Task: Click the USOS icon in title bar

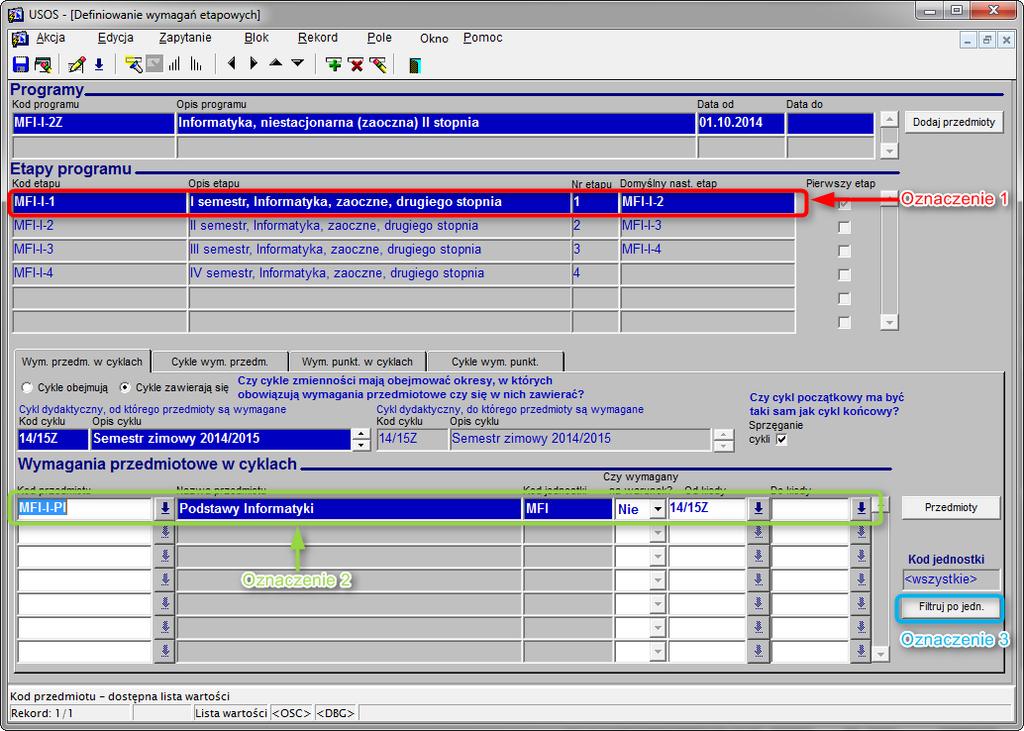Action: click(16, 14)
